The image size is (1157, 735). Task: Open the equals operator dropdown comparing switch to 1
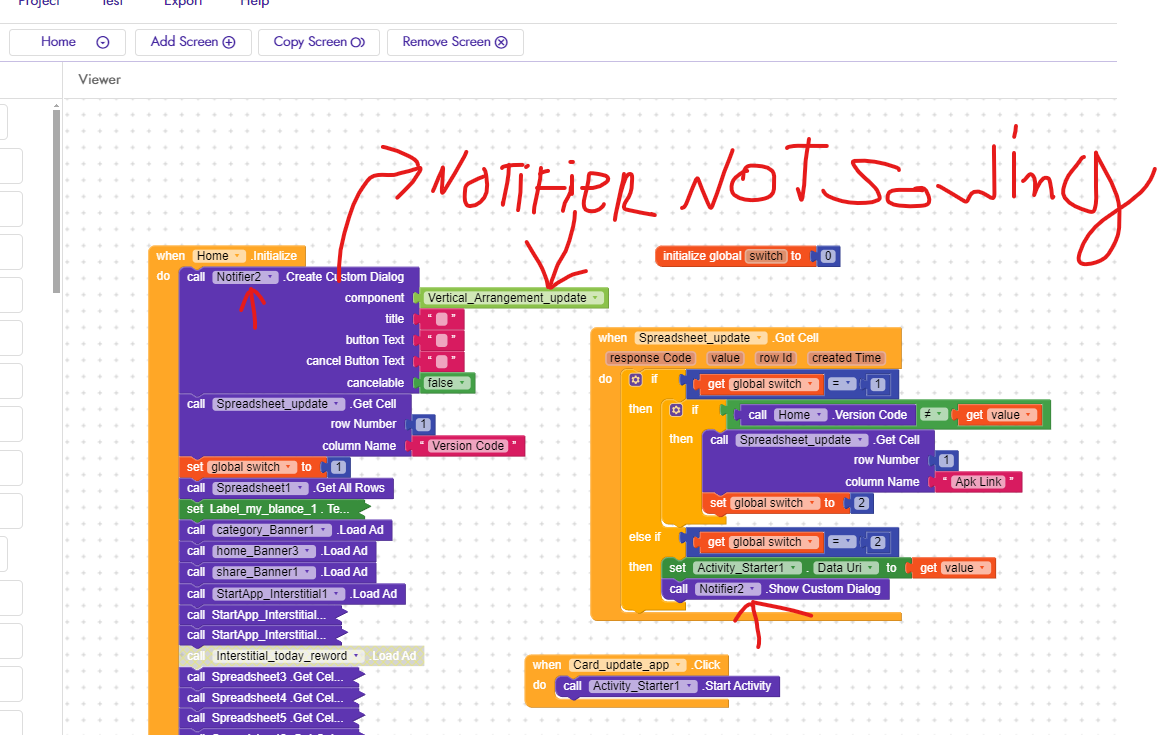pyautogui.click(x=842, y=384)
